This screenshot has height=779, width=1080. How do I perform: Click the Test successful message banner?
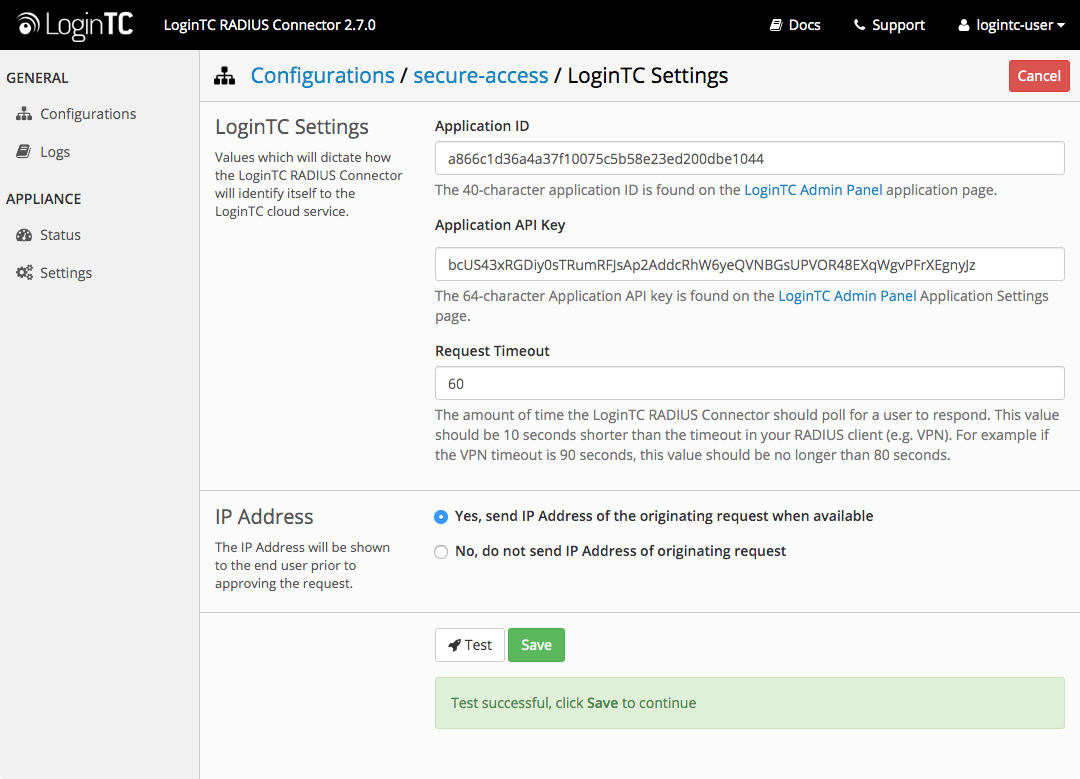(x=749, y=703)
